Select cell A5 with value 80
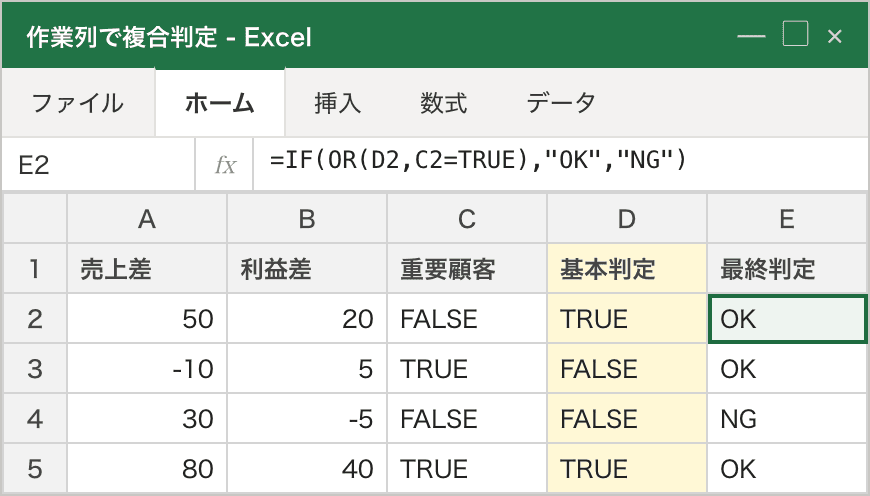870x496 pixels. click(x=147, y=468)
